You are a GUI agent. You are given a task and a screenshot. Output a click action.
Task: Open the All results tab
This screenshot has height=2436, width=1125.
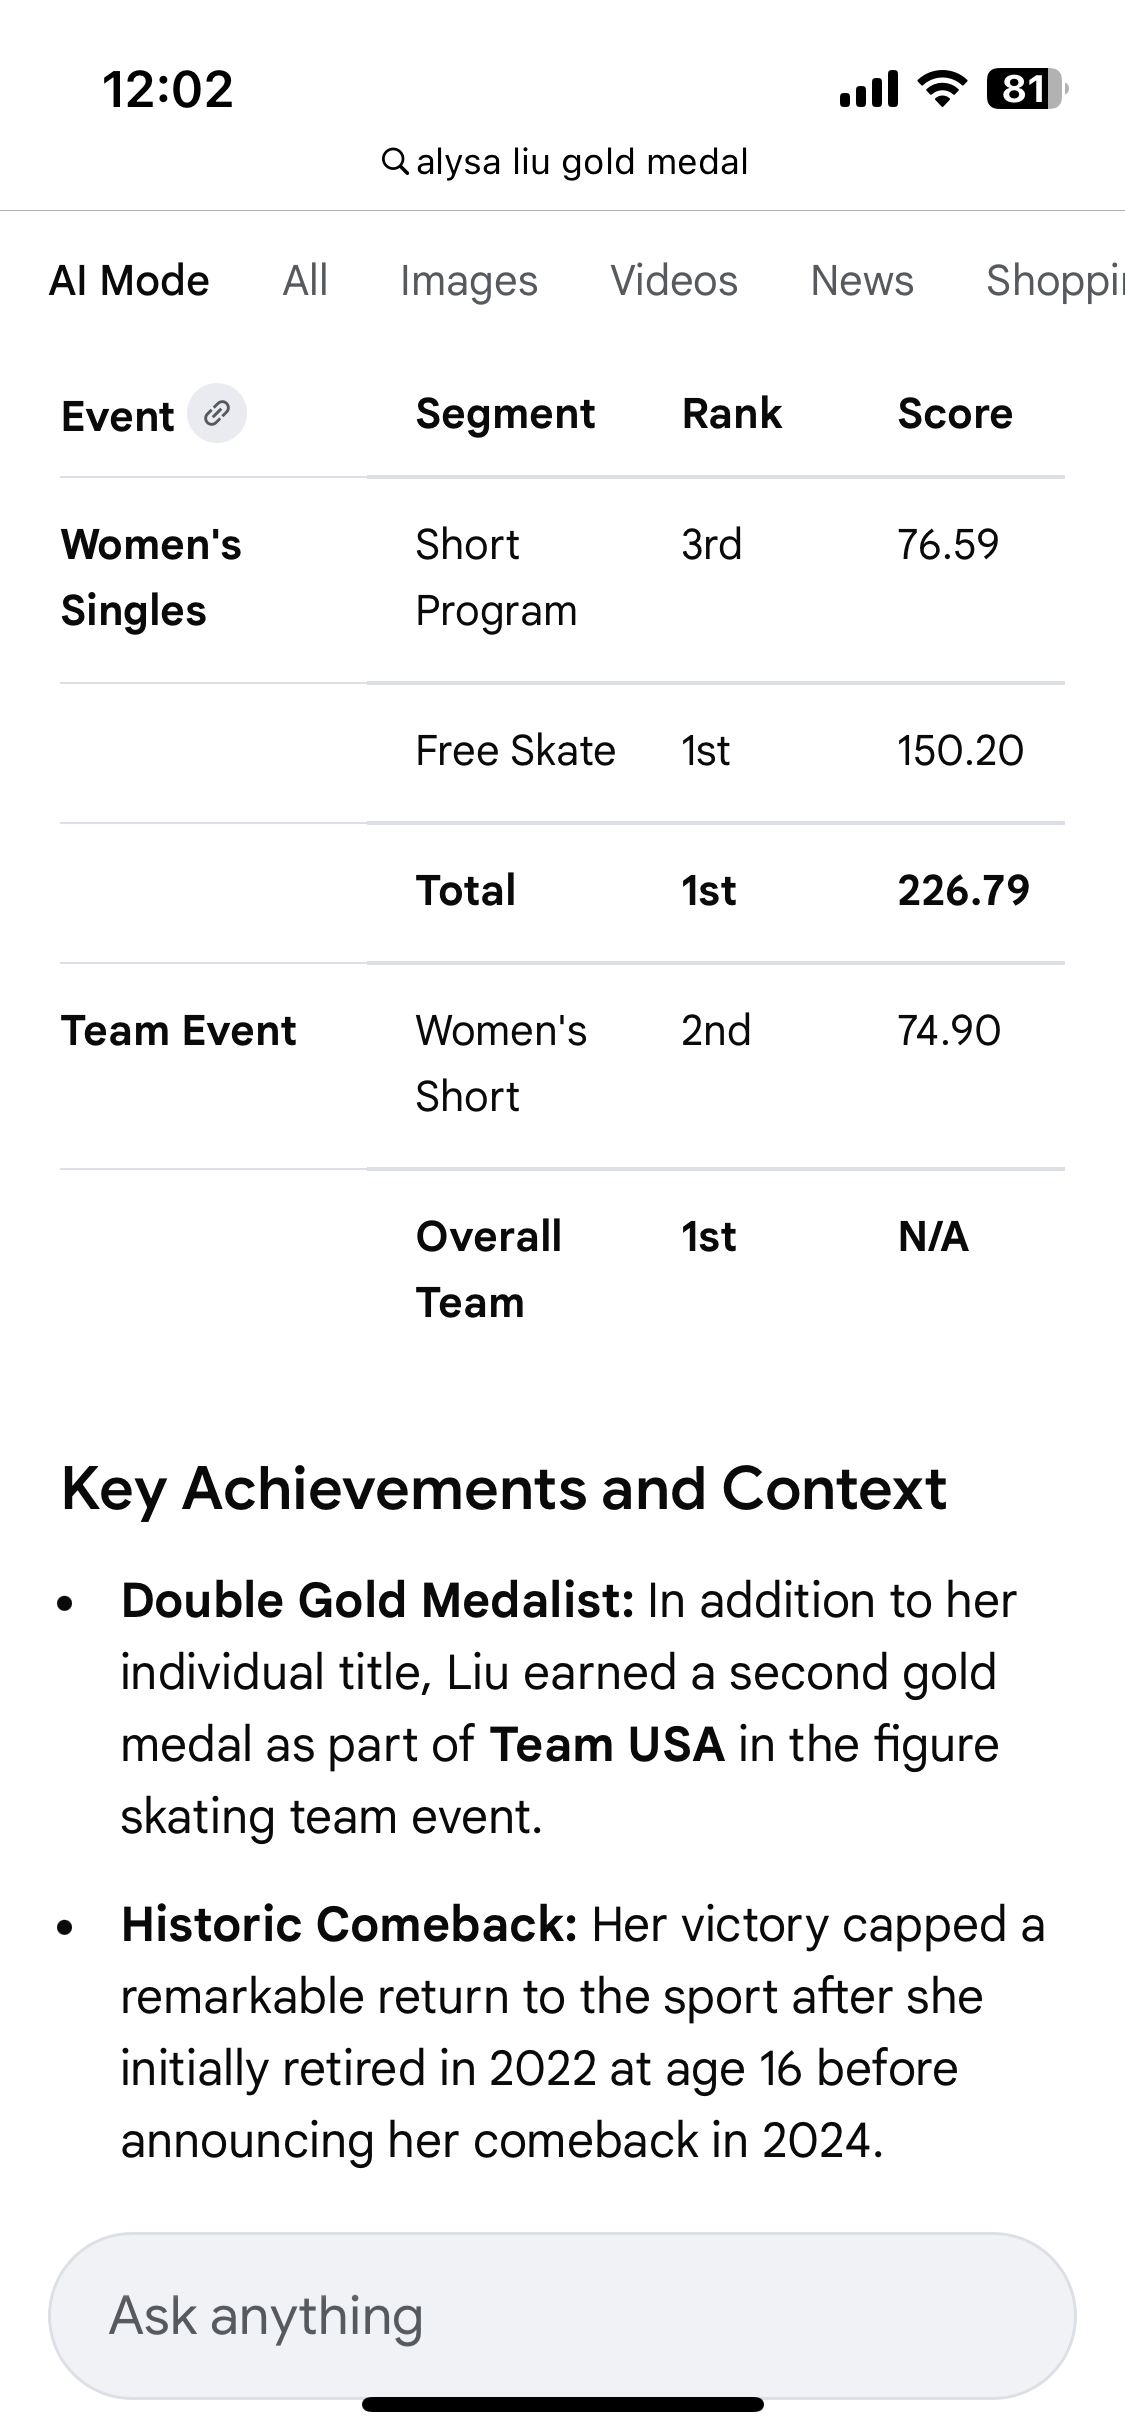[305, 281]
